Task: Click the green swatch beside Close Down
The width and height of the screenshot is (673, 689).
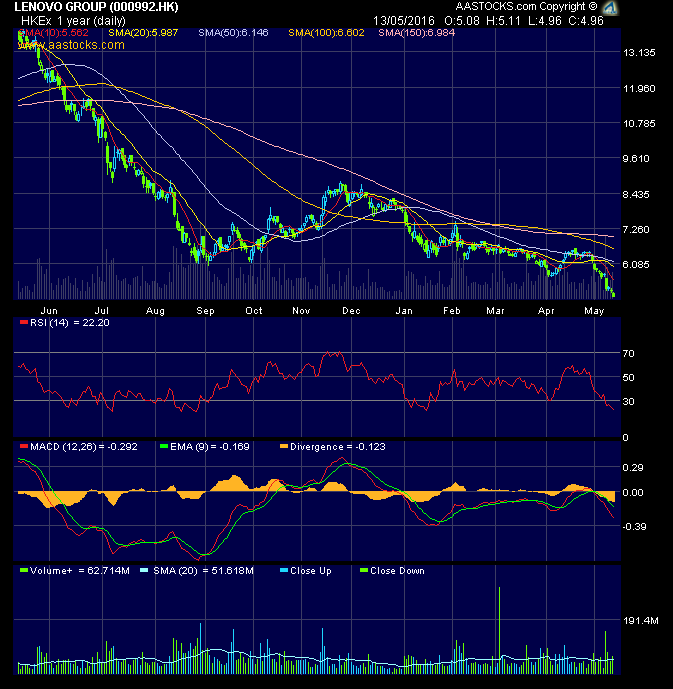Action: tap(364, 570)
